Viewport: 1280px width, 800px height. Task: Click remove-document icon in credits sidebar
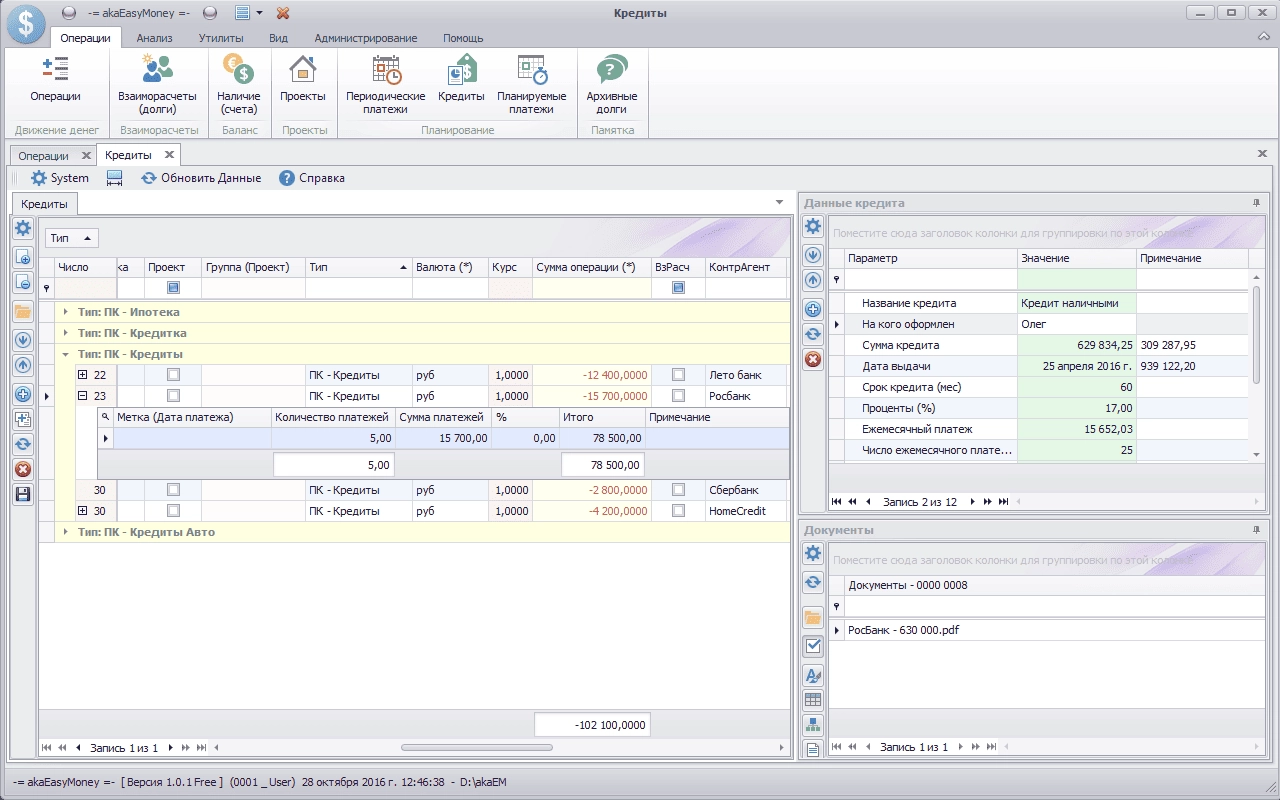click(x=23, y=283)
